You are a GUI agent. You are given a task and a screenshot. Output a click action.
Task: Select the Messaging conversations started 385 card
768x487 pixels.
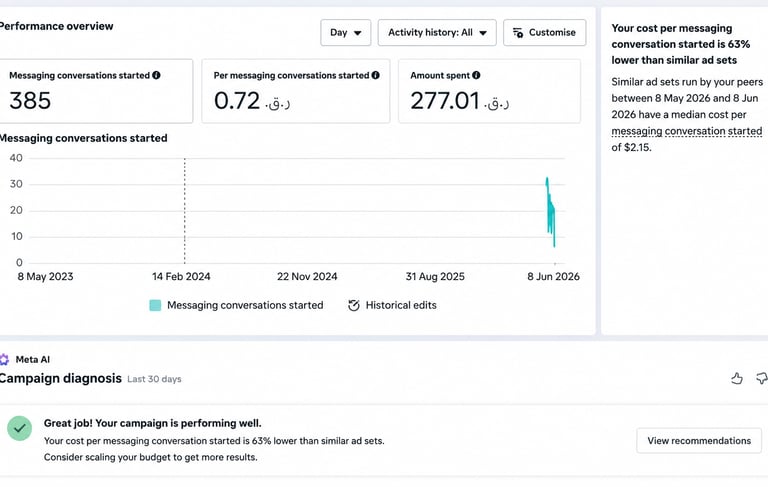[x=96, y=91]
